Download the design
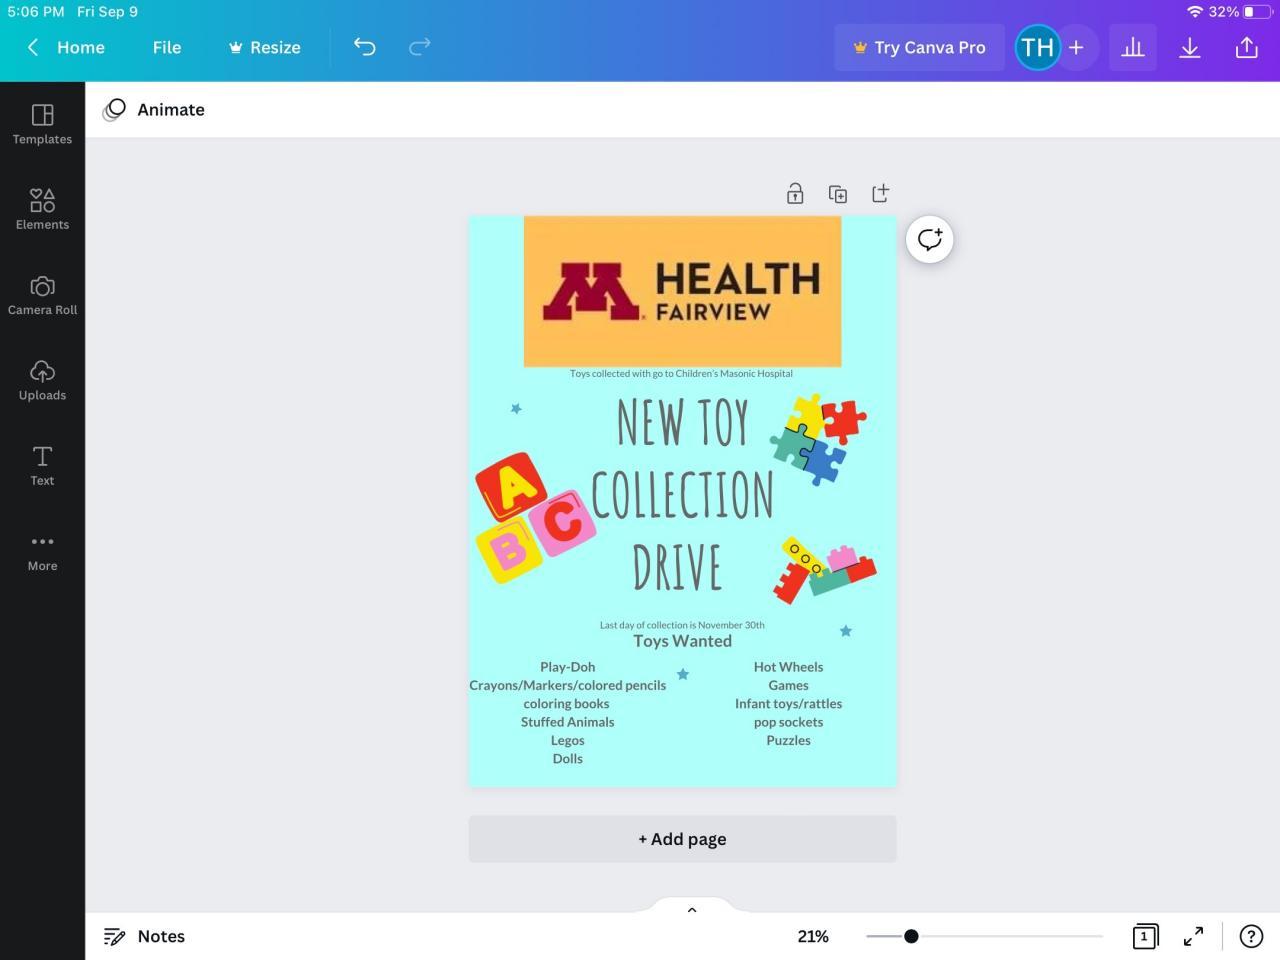 (x=1190, y=47)
